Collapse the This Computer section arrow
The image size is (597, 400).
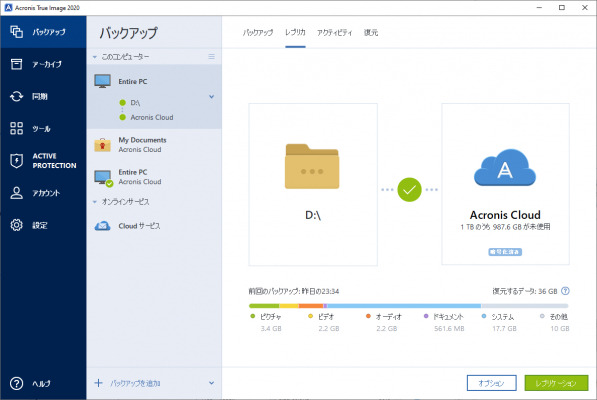[94, 57]
